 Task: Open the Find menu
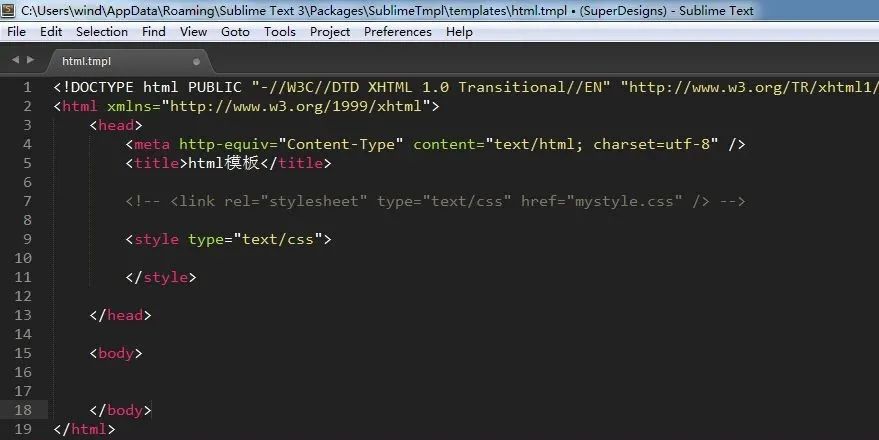click(154, 32)
